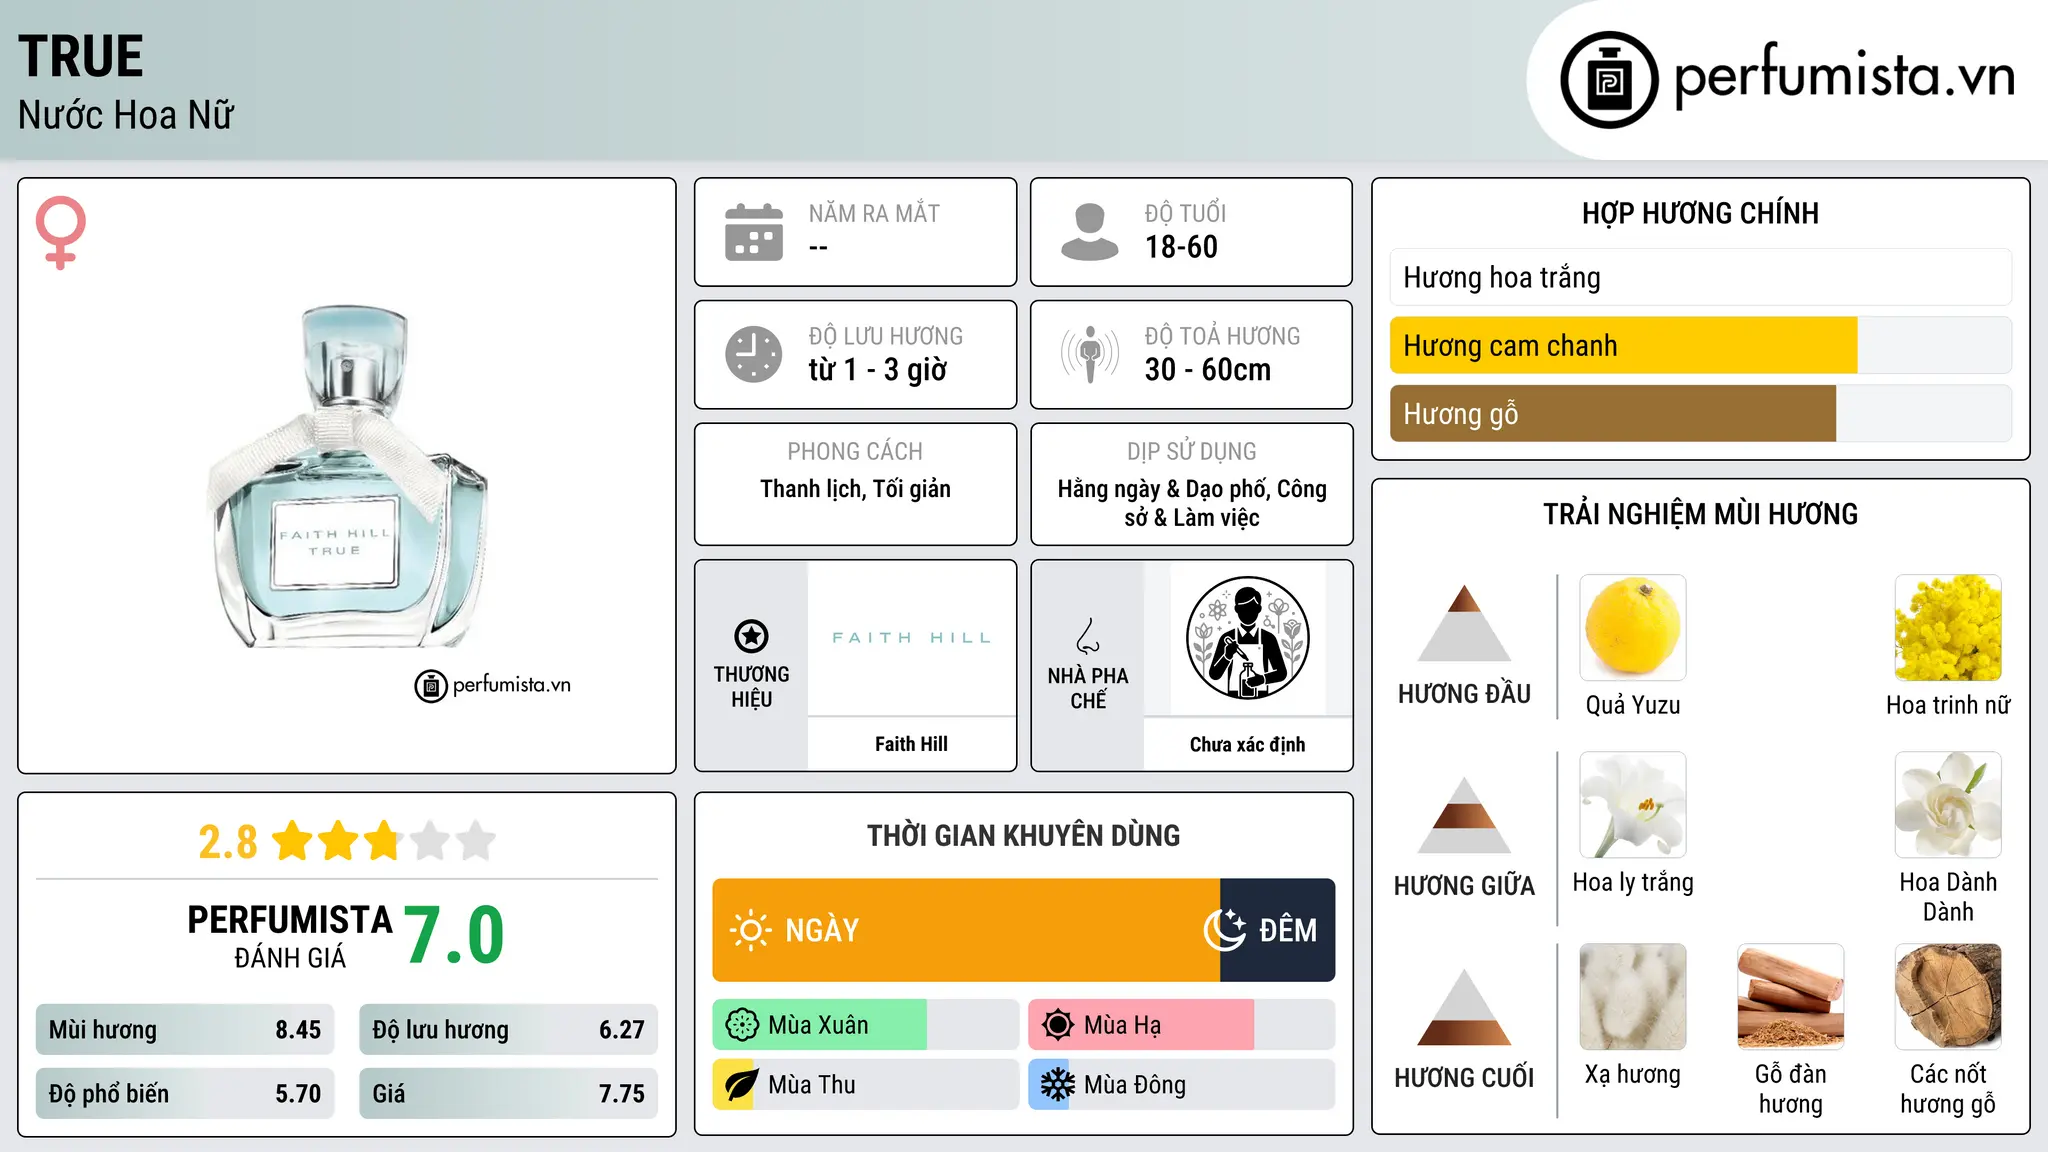The height and width of the screenshot is (1152, 2048).
Task: Select the Các nốt hương gỗ image
Action: [x=1948, y=997]
